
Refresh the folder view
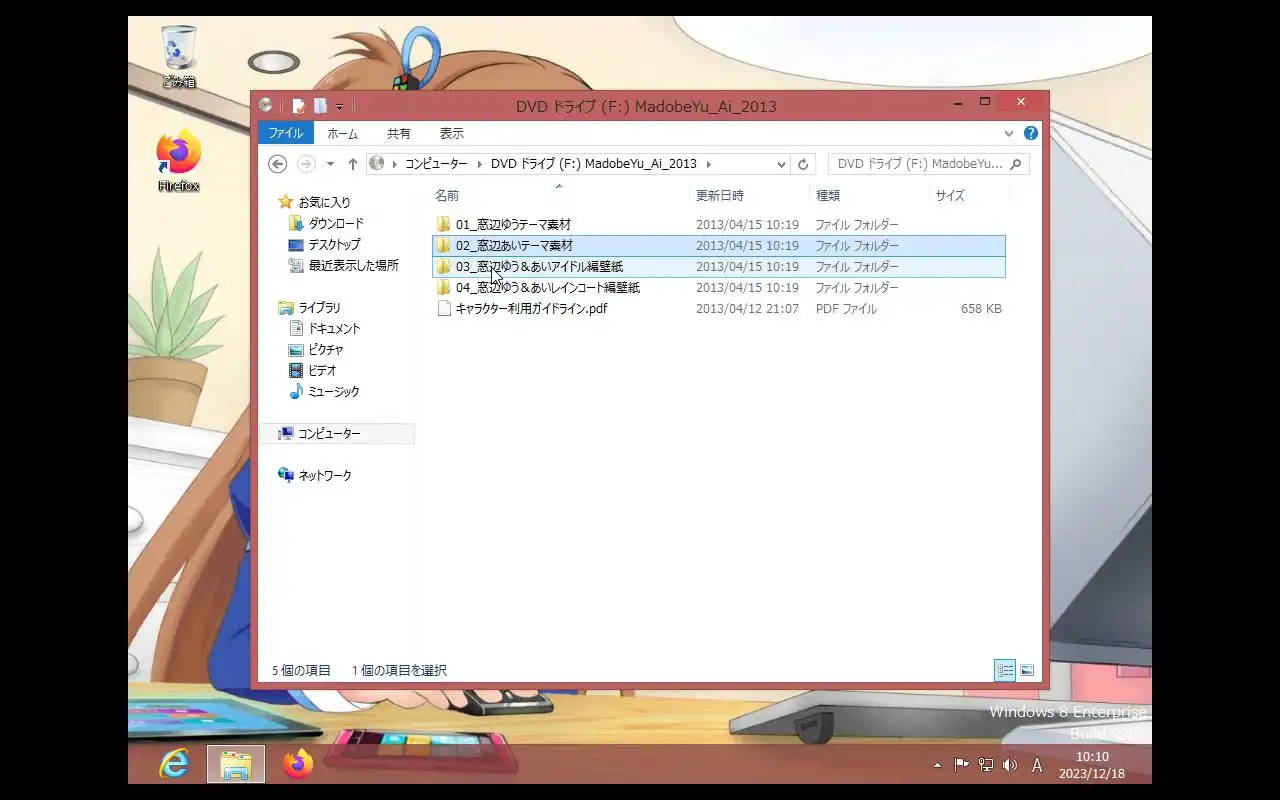(803, 164)
